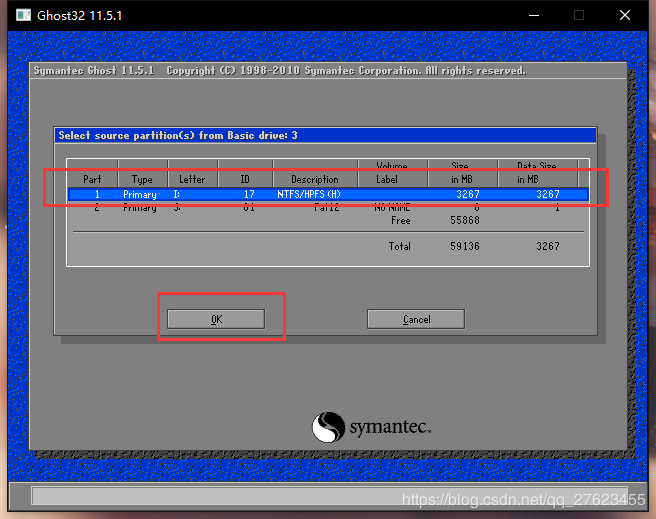Click the Size in MB column header
The image size is (656, 519).
coord(462,173)
